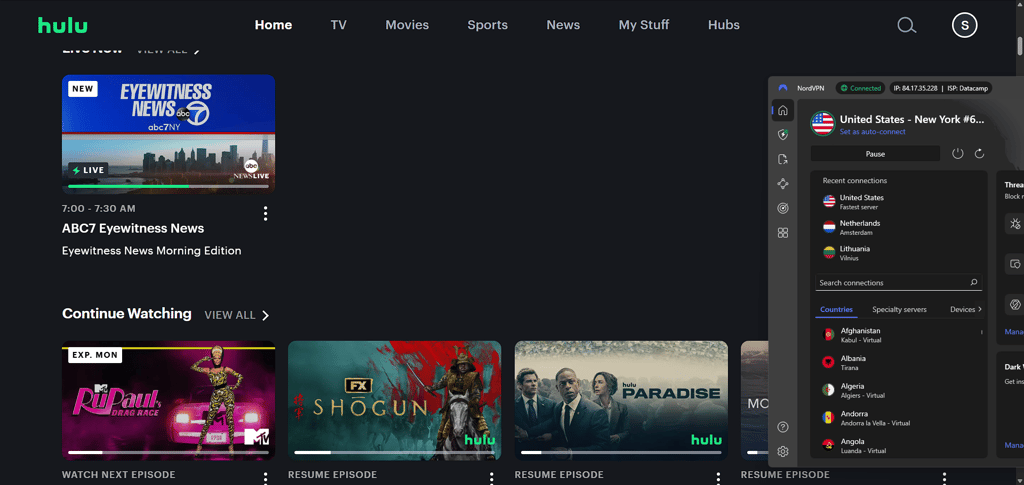The image size is (1024, 485).
Task: Click the IP and ISP info badge
Action: click(x=941, y=87)
